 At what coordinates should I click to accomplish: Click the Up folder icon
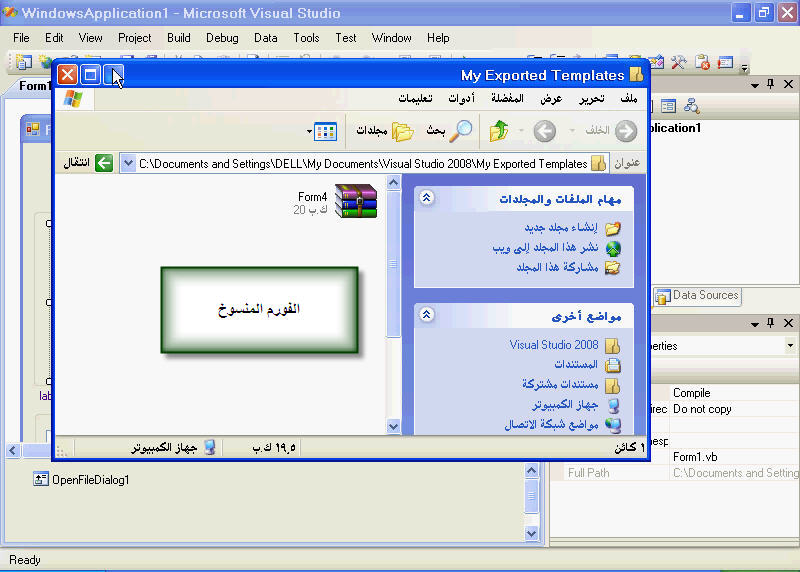[499, 131]
